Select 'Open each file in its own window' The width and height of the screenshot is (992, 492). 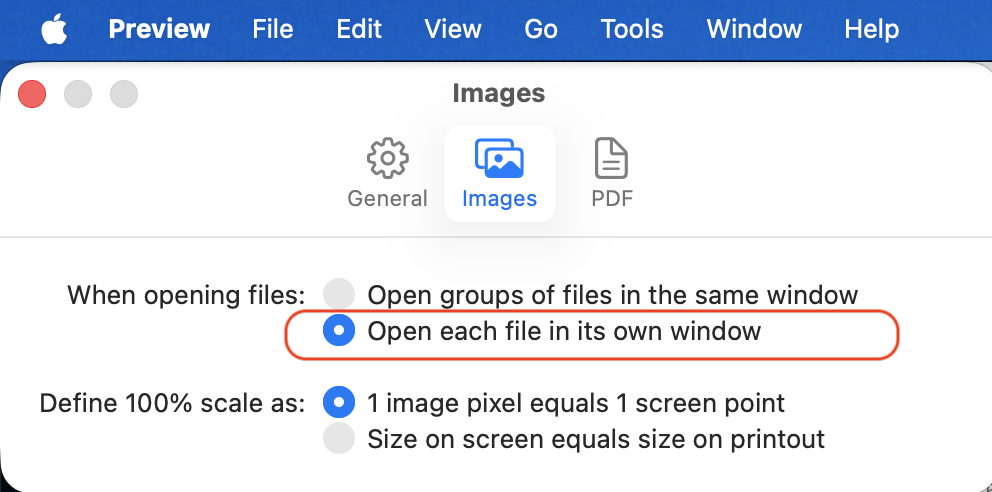[340, 331]
